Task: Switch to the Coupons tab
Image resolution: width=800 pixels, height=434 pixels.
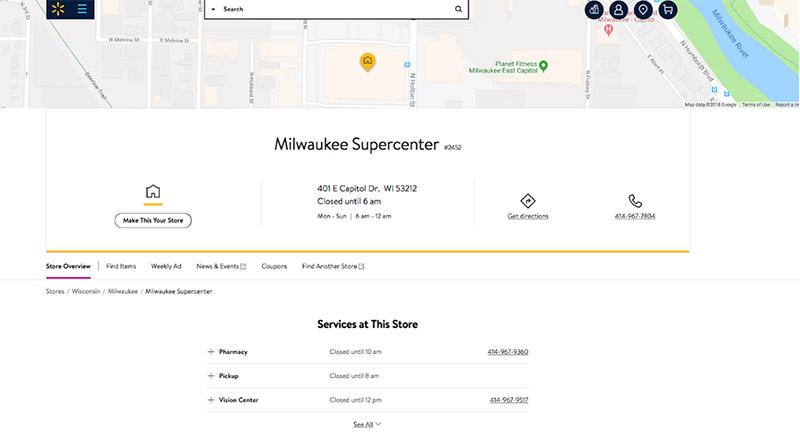Action: [274, 266]
